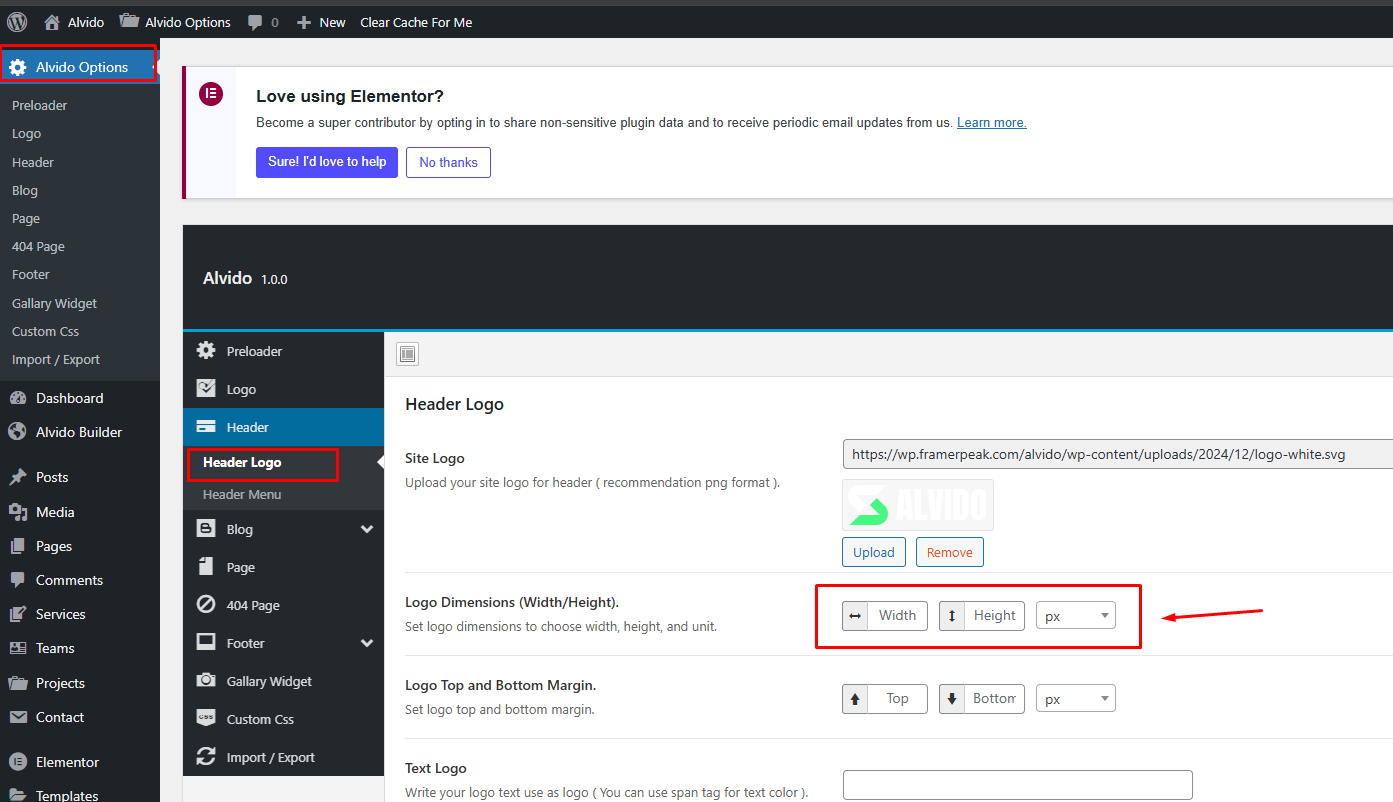Remove the site logo image

pos(950,552)
